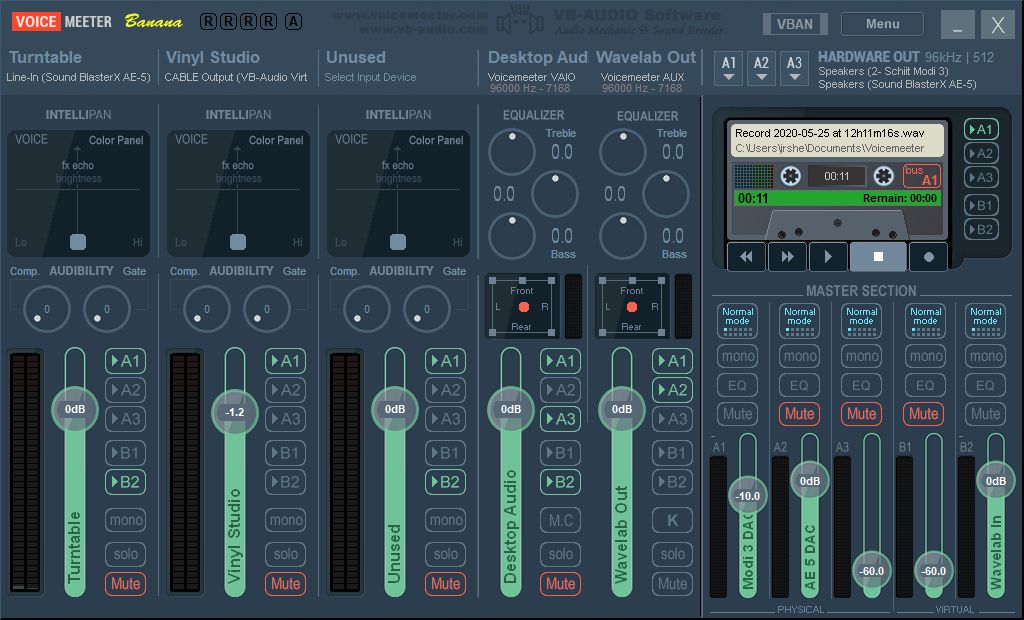Click the Desktop Audio Bass knob
This screenshot has width=1024, height=620.
coord(512,236)
